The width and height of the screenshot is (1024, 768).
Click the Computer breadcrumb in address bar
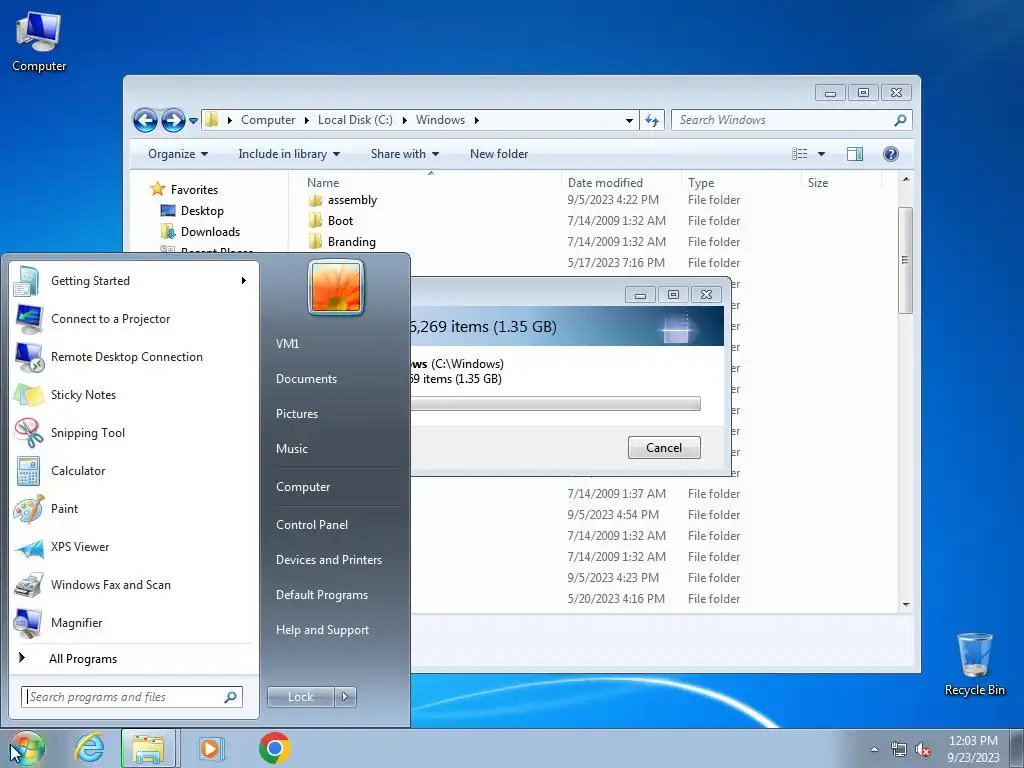[x=268, y=120]
